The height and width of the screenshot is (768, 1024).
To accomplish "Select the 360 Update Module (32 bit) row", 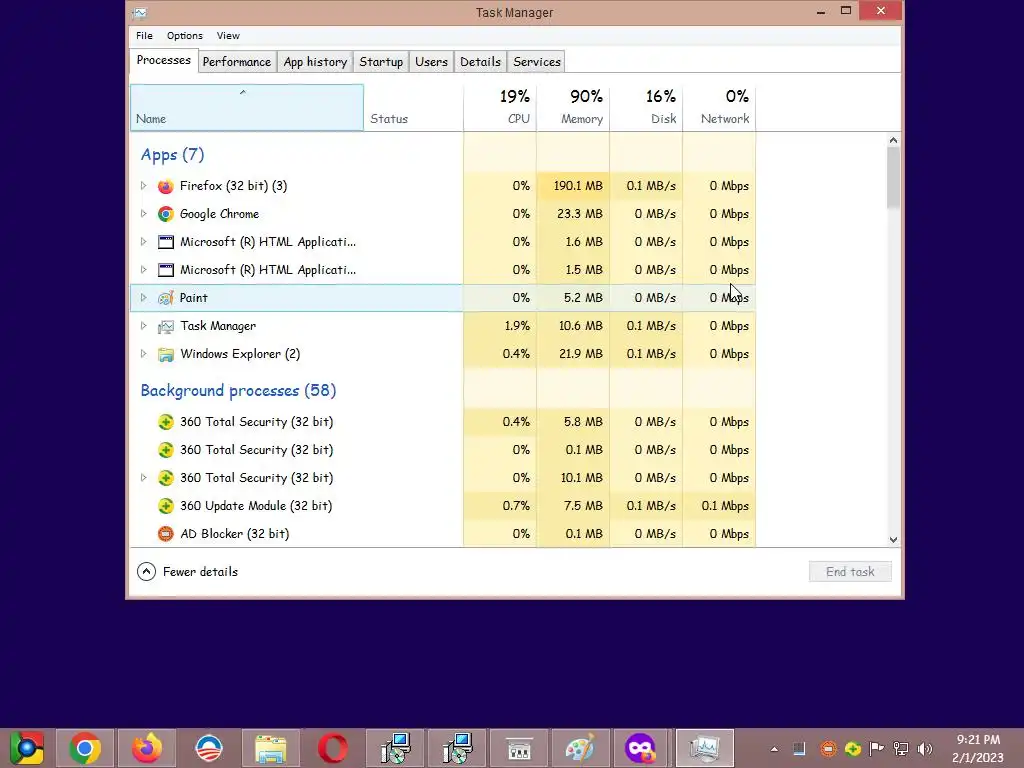I will point(443,506).
